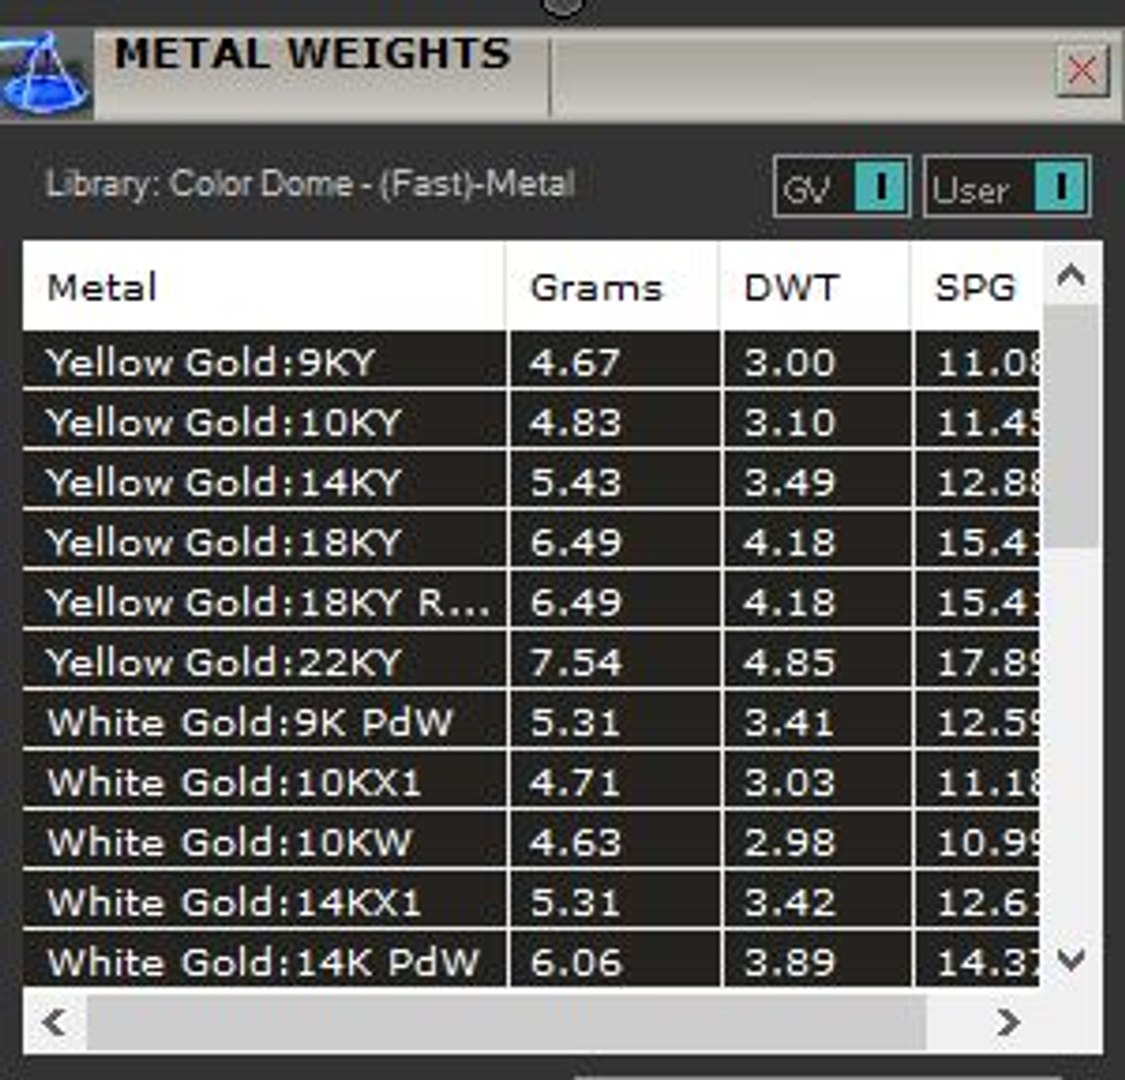Click the 4.85 DWT value
Viewport: 1125px width, 1080px height.
789,662
